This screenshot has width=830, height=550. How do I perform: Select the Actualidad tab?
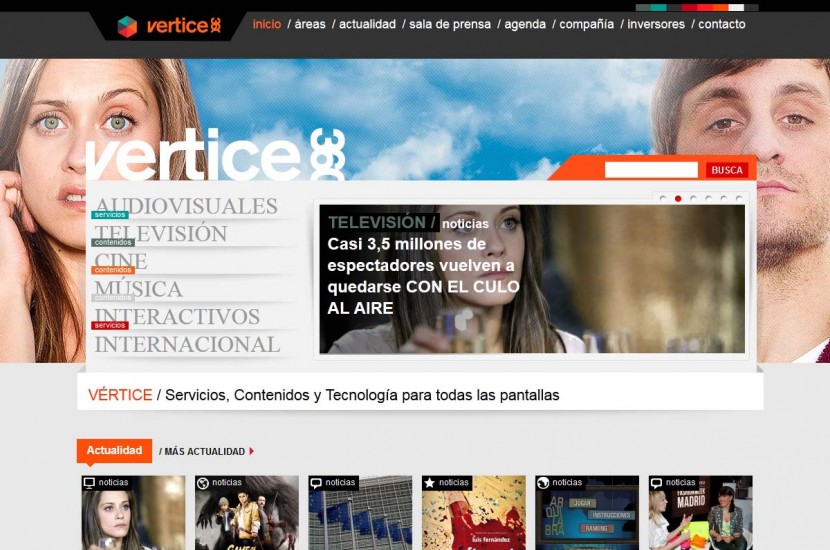click(114, 450)
